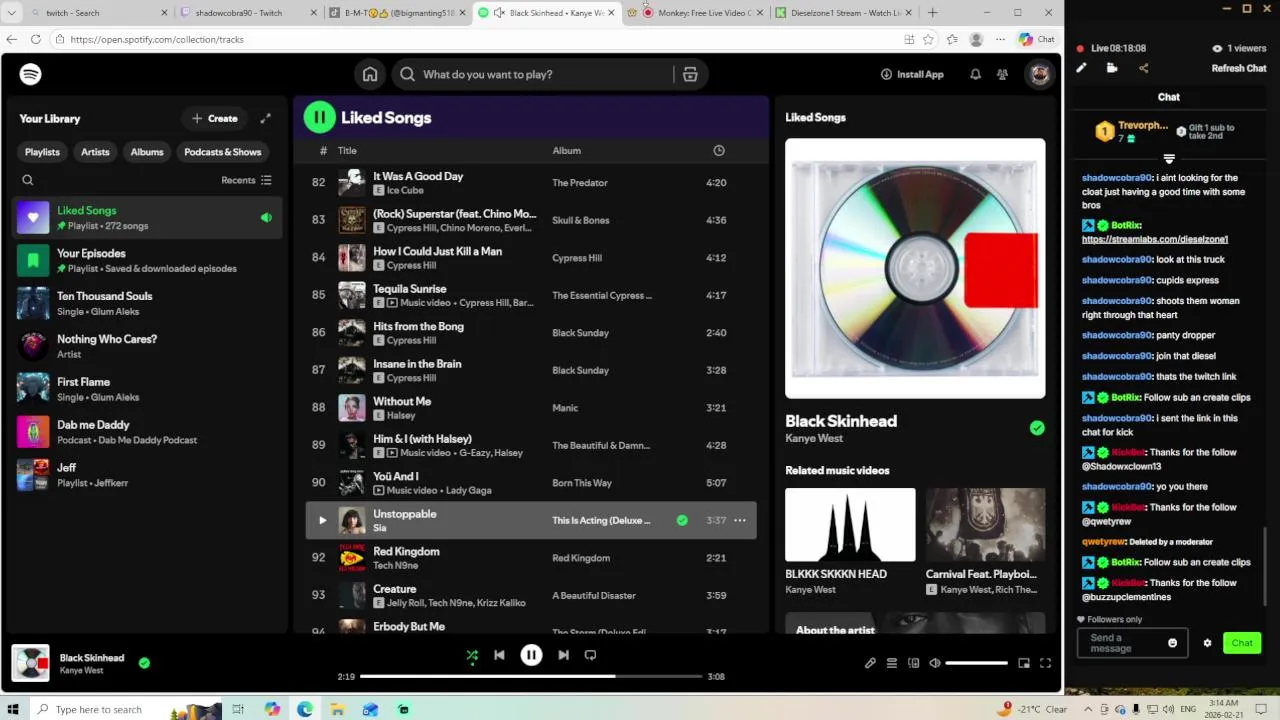This screenshot has height=720, width=1280.
Task: Open Spotify home via logo
Action: [x=30, y=74]
